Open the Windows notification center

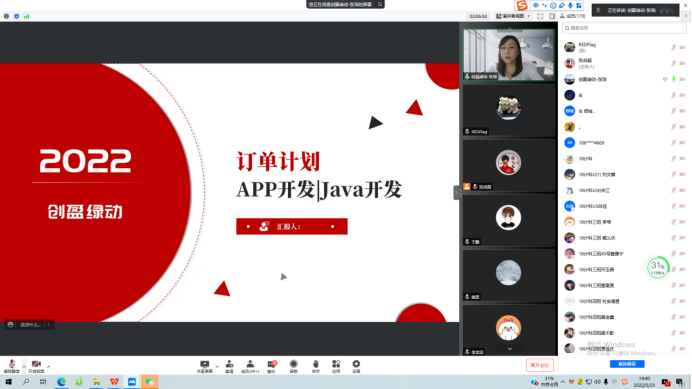pos(680,382)
